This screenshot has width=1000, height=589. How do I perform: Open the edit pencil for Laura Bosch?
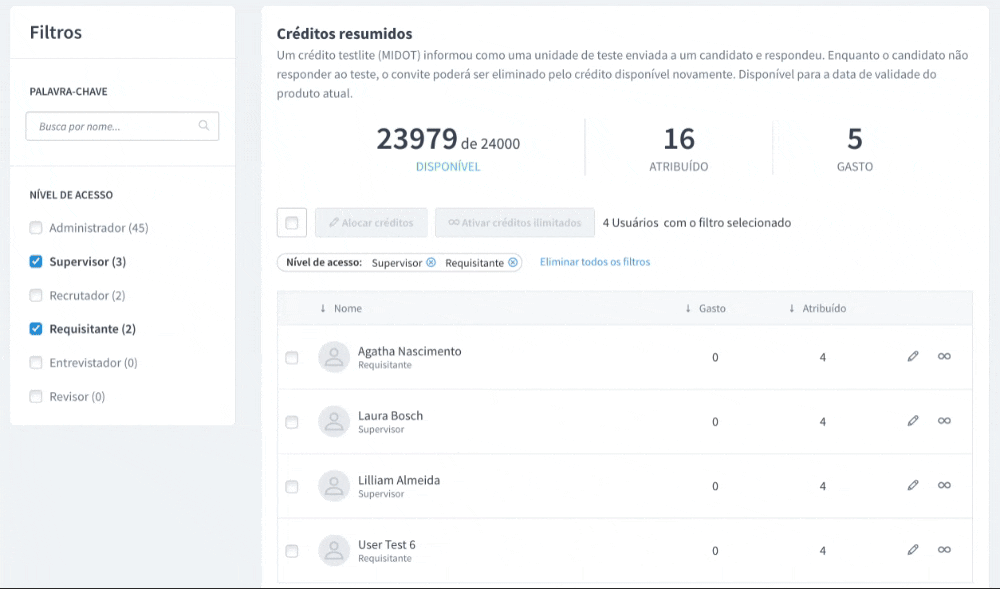[x=913, y=421]
